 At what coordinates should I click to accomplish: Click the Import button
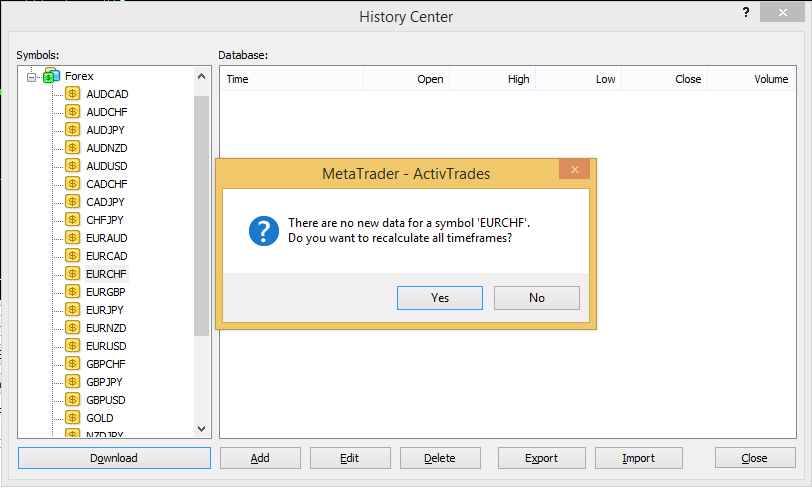pyautogui.click(x=639, y=458)
